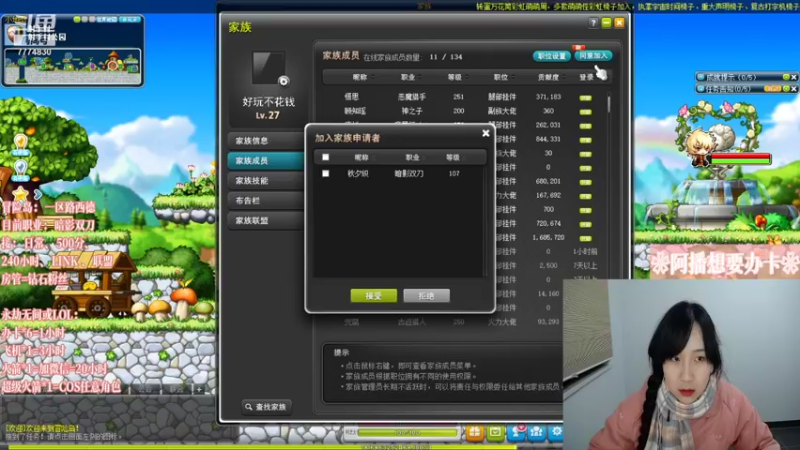Screen dimensions: 800x450
Task: Open the gift box cash shop icon
Action: pos(474,433)
